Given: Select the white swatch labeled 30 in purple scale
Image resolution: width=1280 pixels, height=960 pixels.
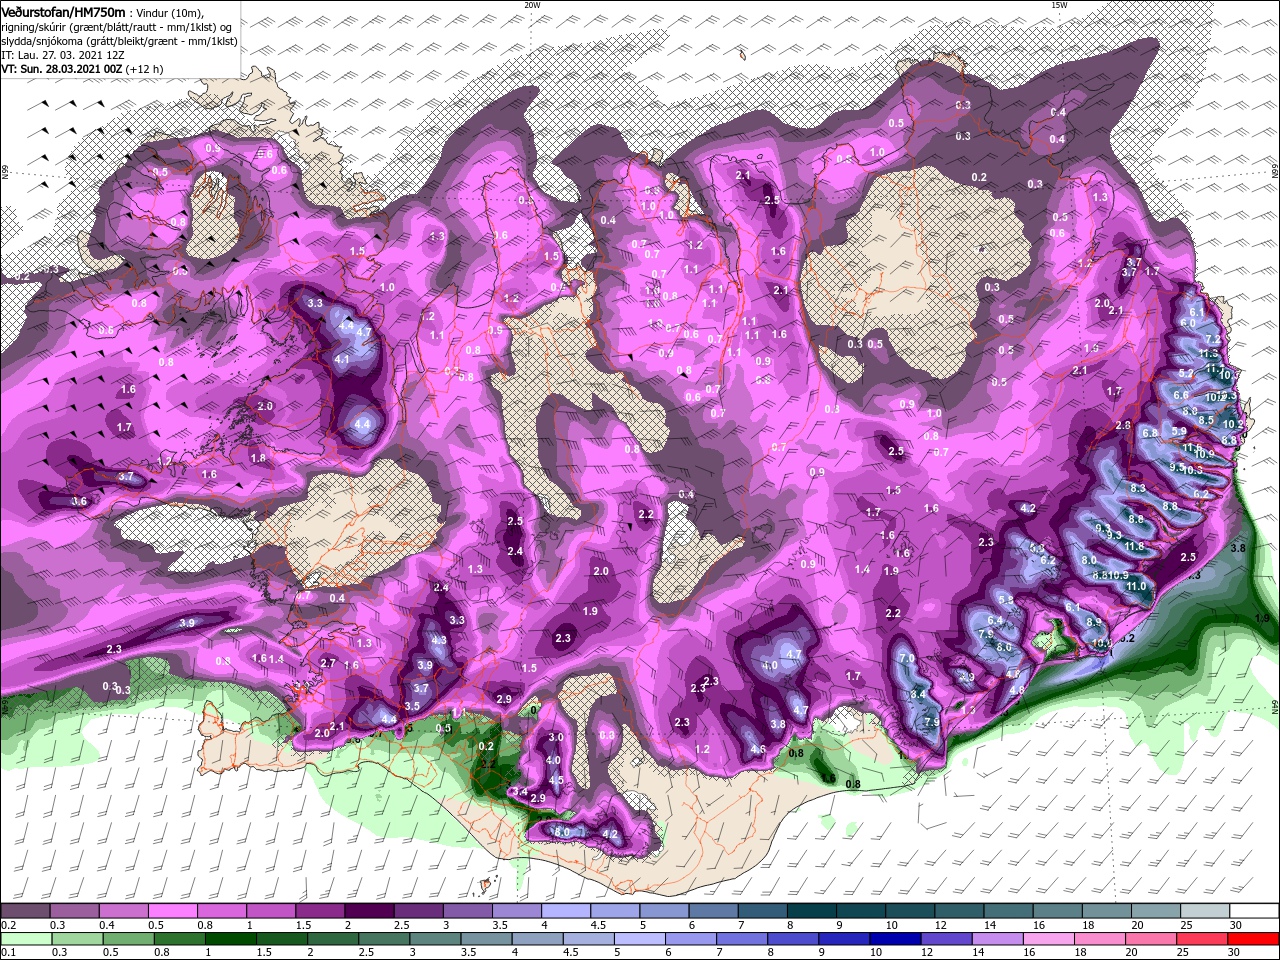Looking at the screenshot, I should pos(1253,911).
